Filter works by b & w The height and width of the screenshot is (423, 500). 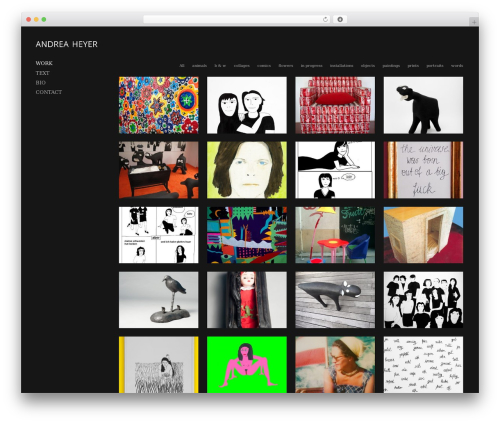(x=220, y=66)
